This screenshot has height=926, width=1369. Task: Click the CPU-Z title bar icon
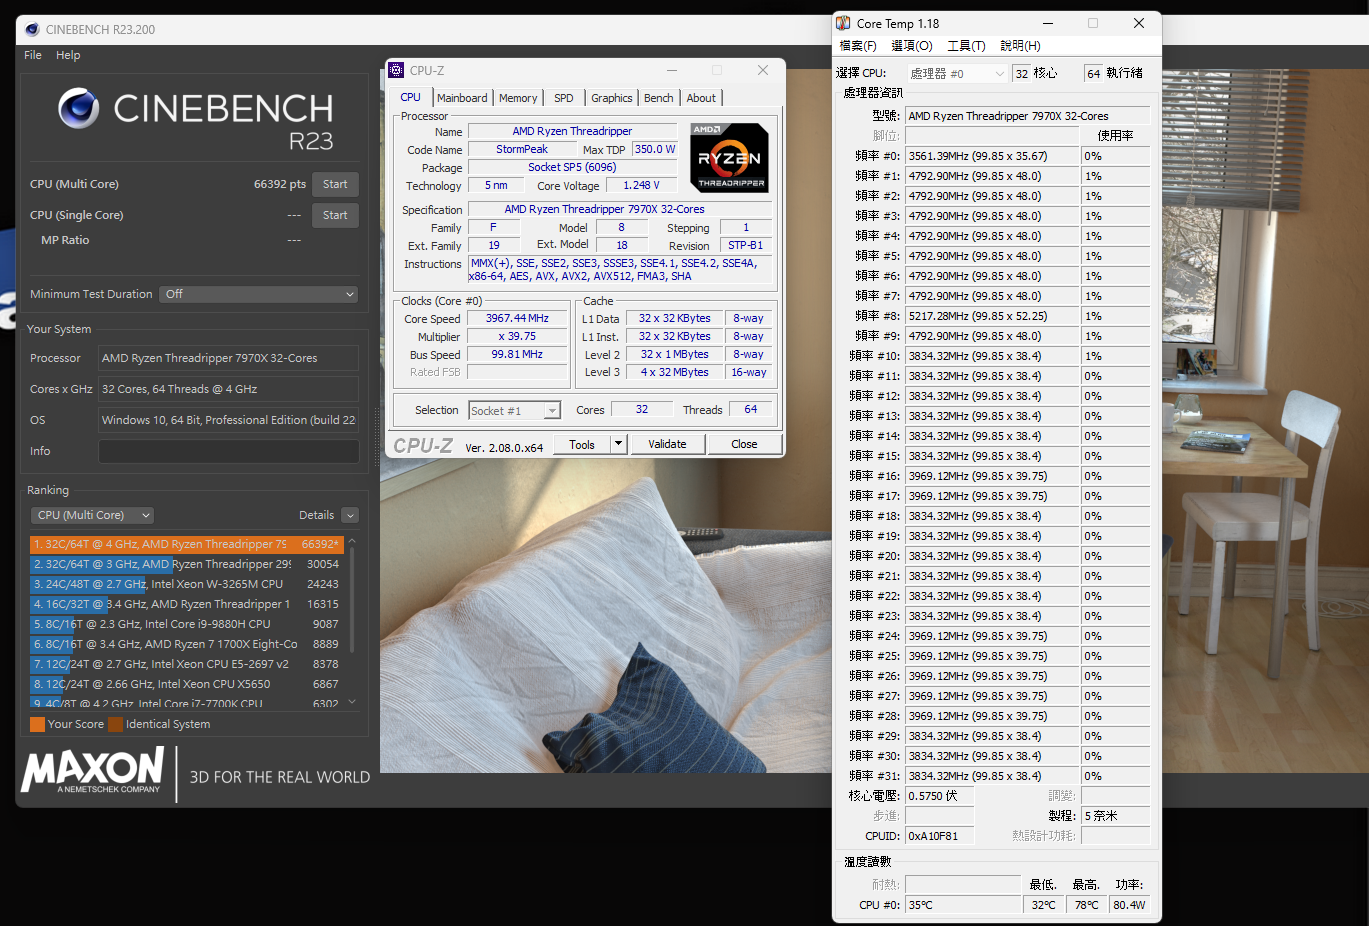[x=397, y=70]
